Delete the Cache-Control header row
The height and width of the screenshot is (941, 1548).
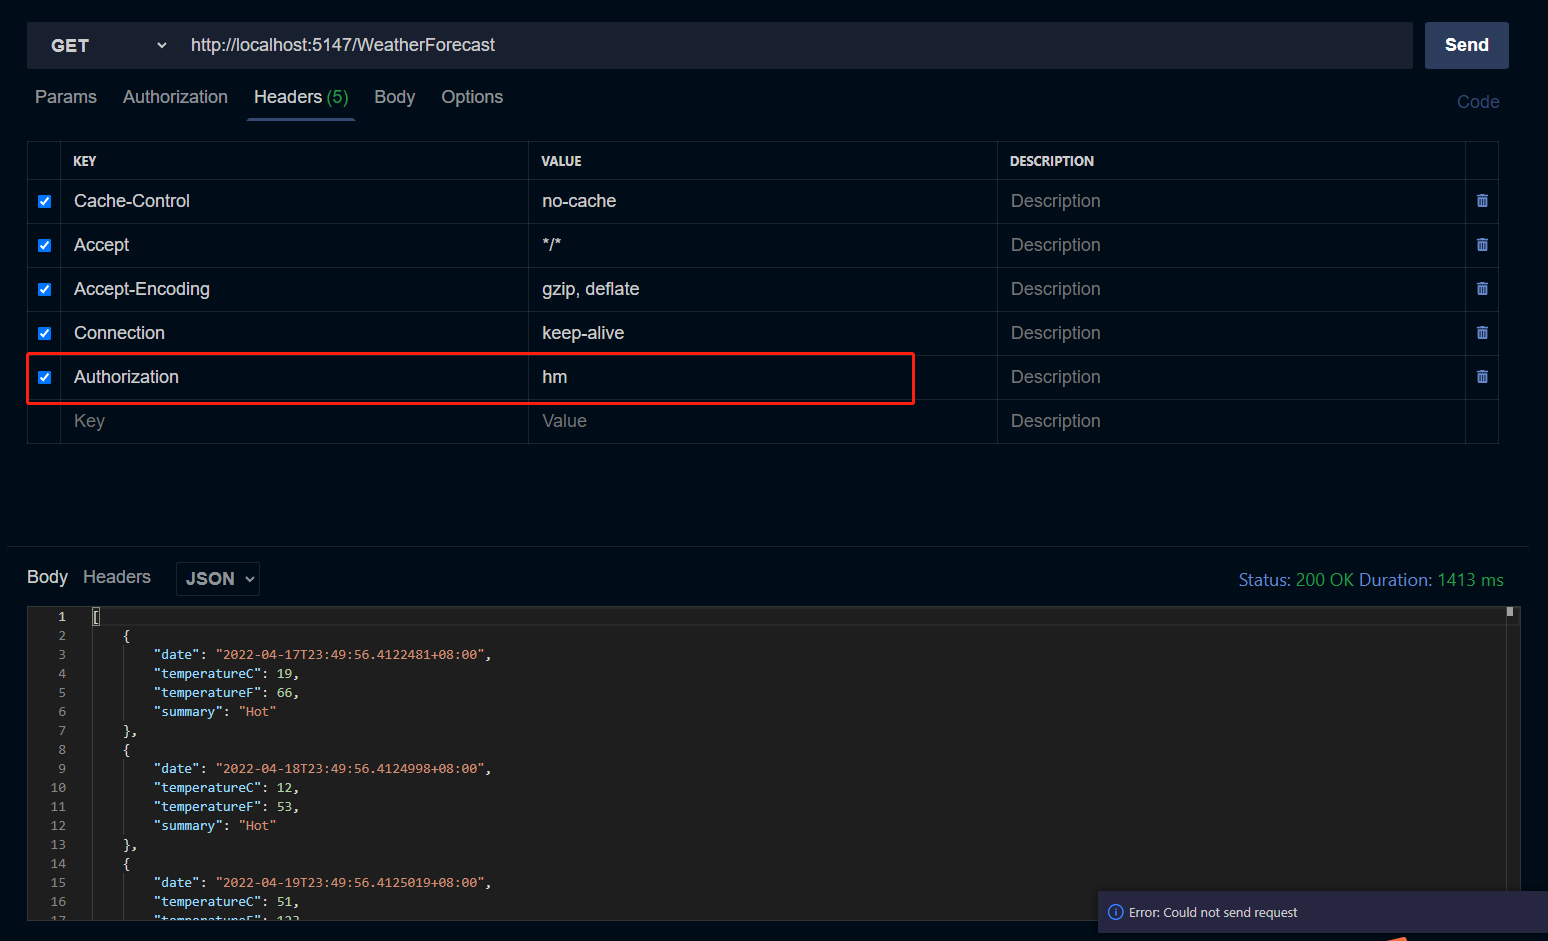coord(1481,201)
